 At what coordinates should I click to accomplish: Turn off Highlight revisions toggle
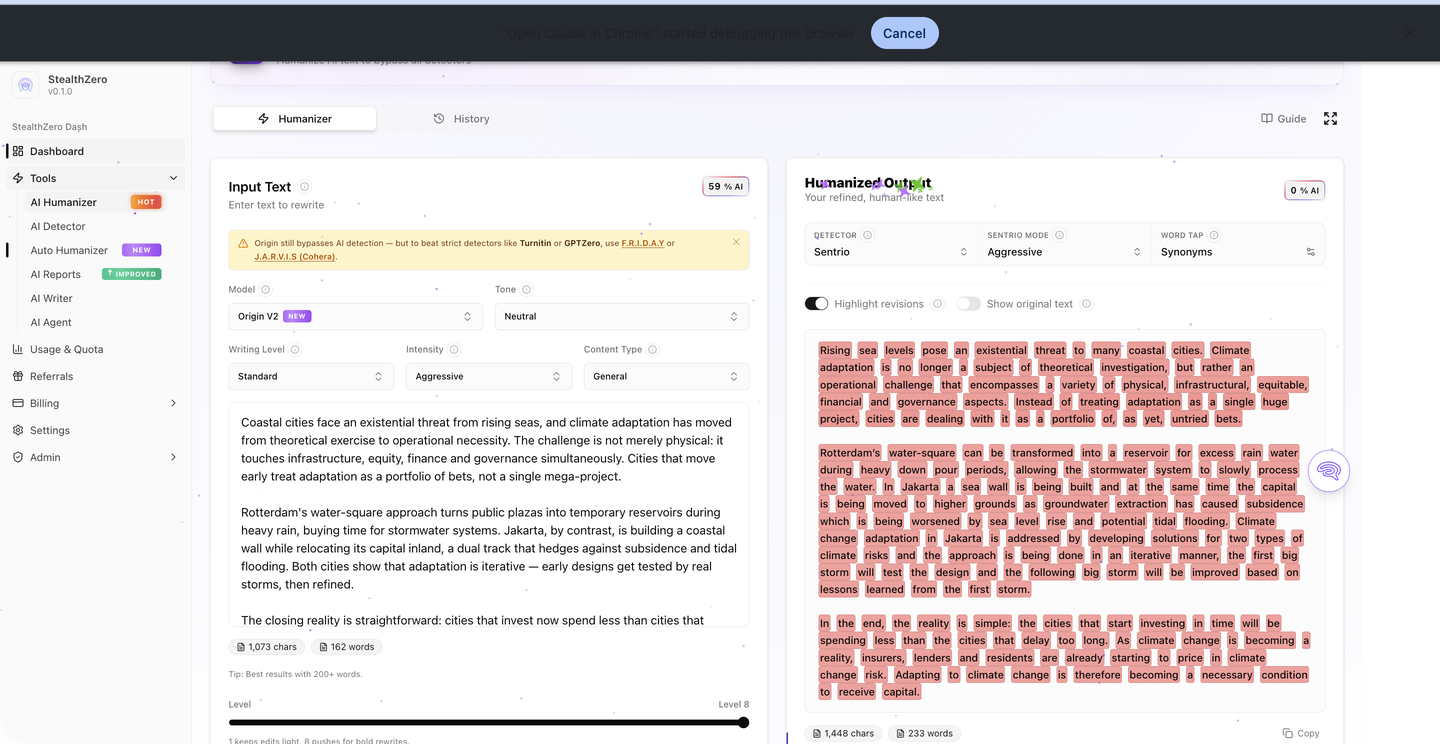[817, 304]
